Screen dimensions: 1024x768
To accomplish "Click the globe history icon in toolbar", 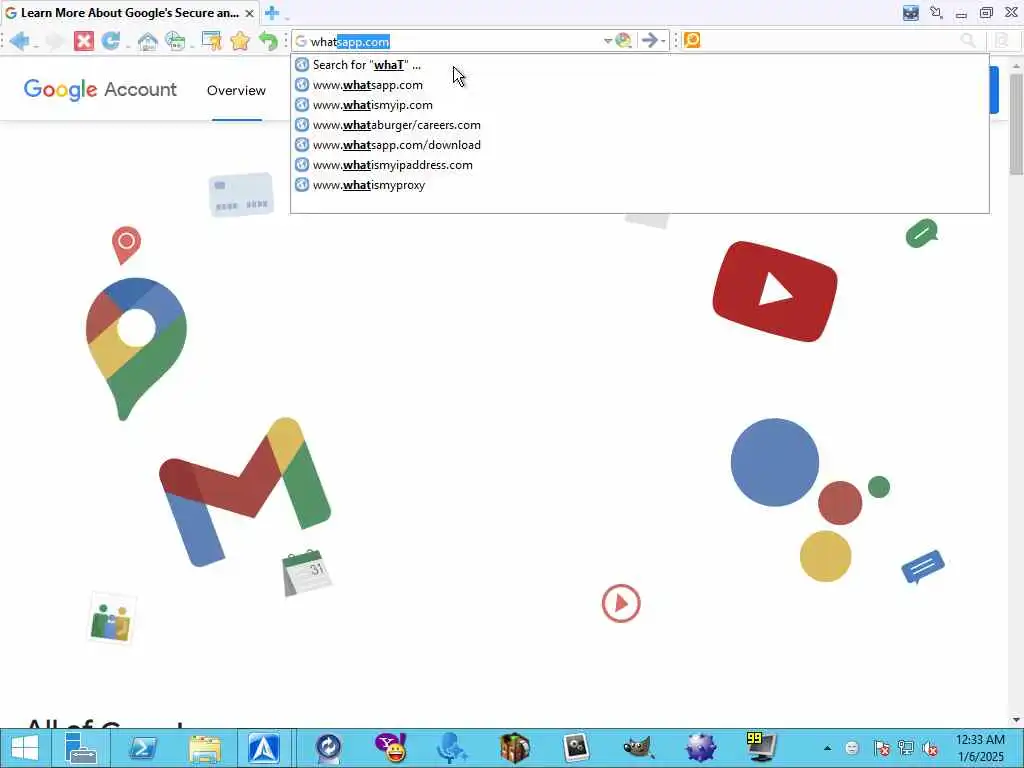I will pos(175,41).
